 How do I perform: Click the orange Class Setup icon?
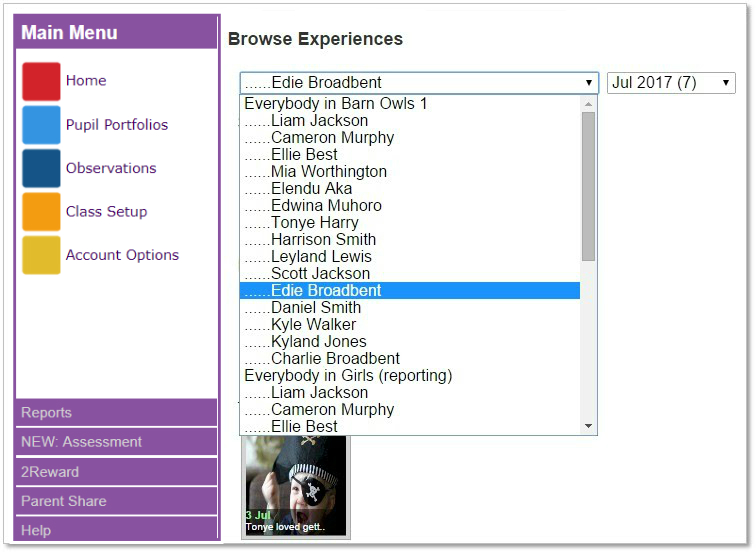pyautogui.click(x=41, y=212)
